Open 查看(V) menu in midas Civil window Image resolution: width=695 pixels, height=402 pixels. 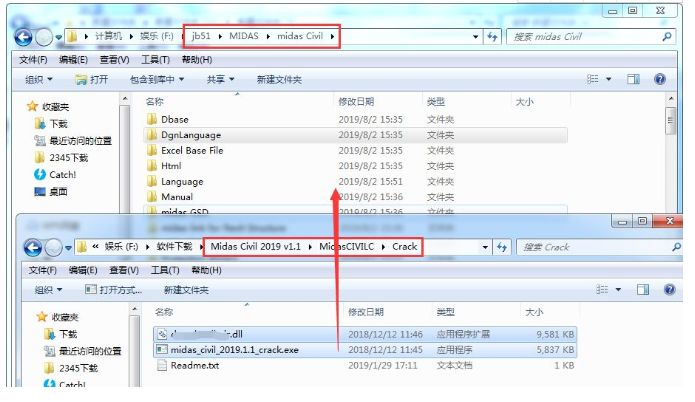[114, 60]
